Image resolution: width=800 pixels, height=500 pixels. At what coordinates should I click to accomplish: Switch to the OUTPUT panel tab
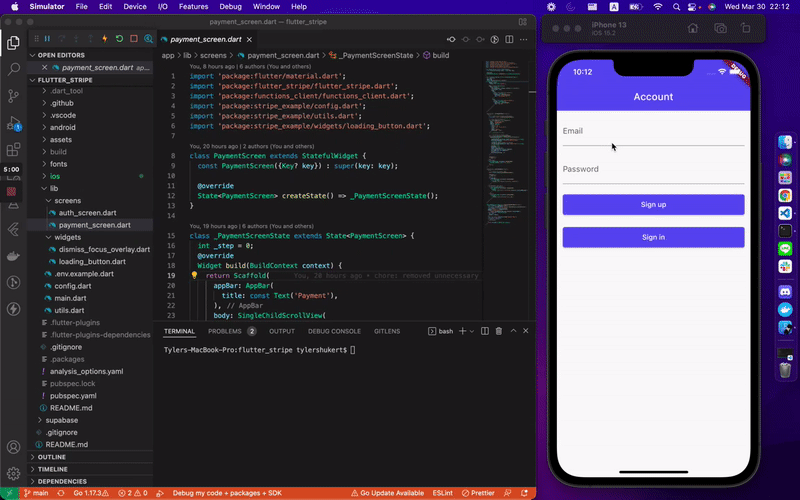282,331
